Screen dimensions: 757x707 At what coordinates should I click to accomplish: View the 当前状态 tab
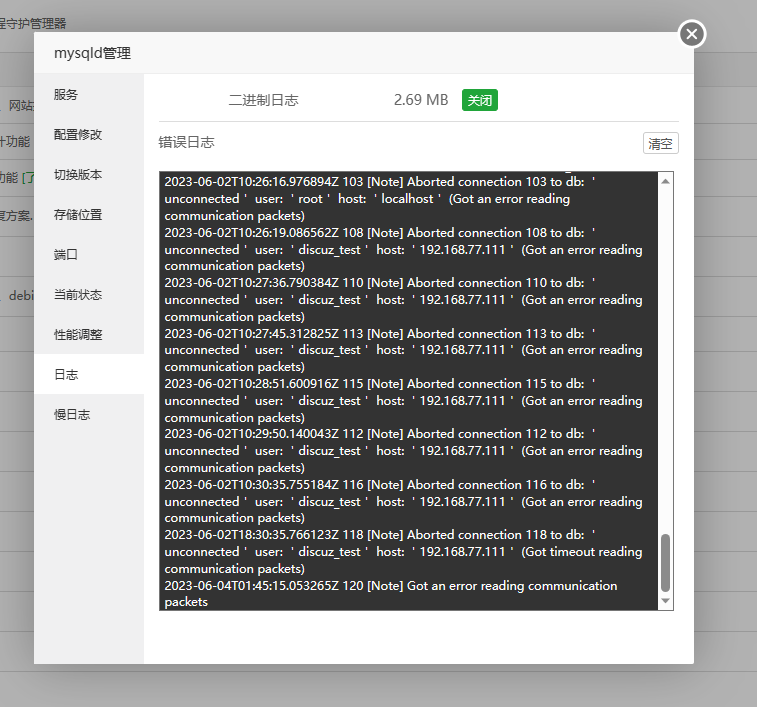[x=89, y=295]
